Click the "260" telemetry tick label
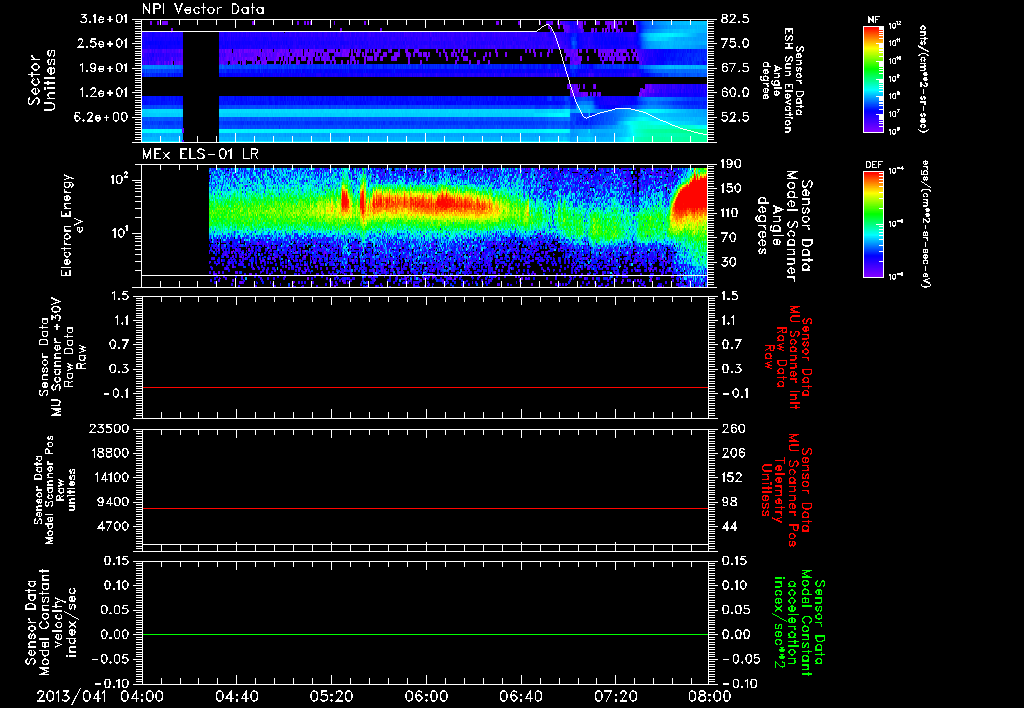The width and height of the screenshot is (1024, 708). pos(733,429)
